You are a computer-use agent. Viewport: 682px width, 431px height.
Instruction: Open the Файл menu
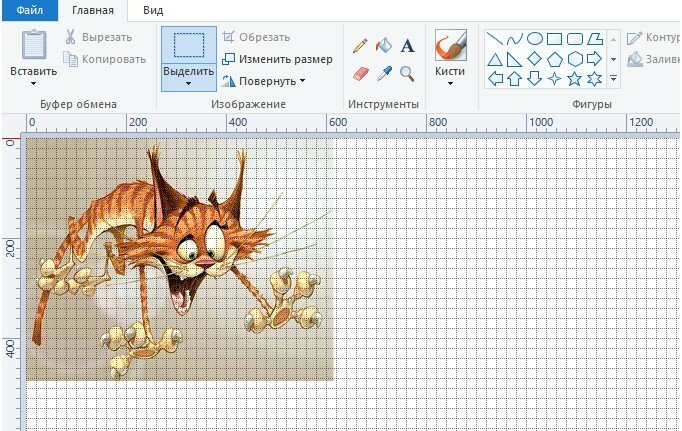30,10
